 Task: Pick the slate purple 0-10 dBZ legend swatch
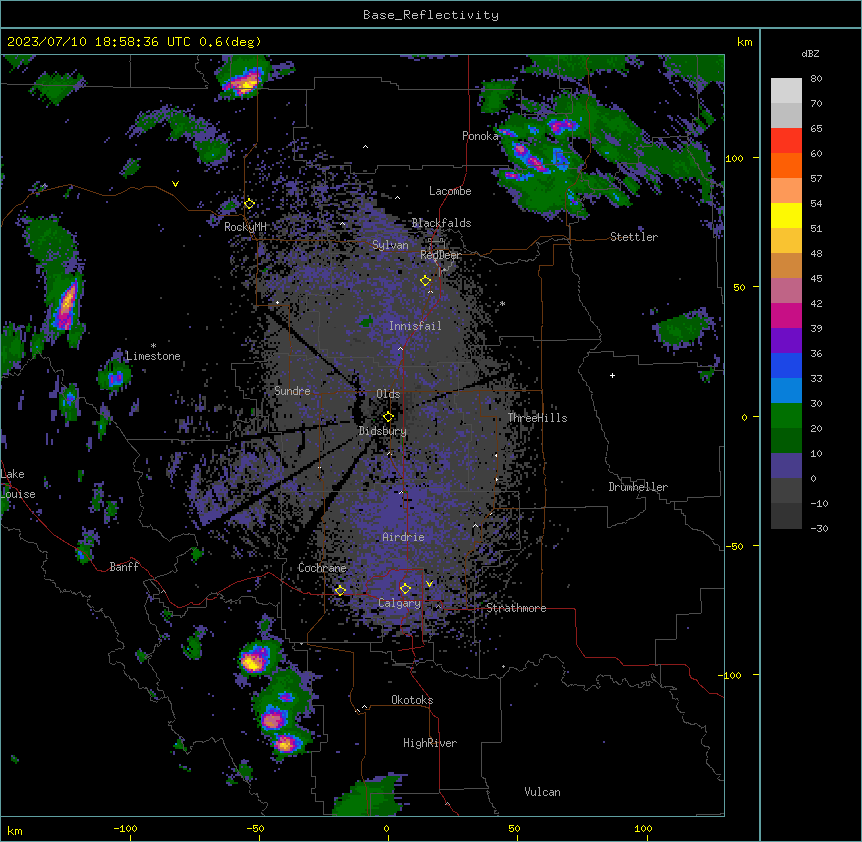[786, 466]
